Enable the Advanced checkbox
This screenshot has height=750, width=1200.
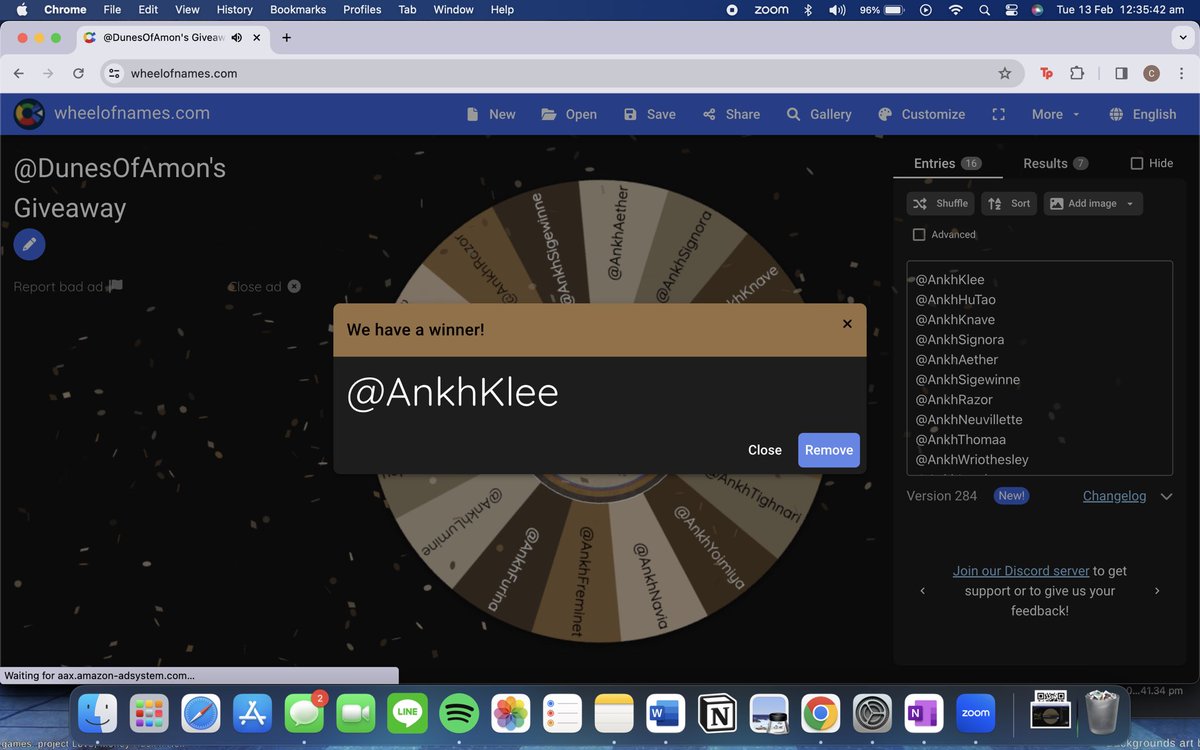pos(919,234)
